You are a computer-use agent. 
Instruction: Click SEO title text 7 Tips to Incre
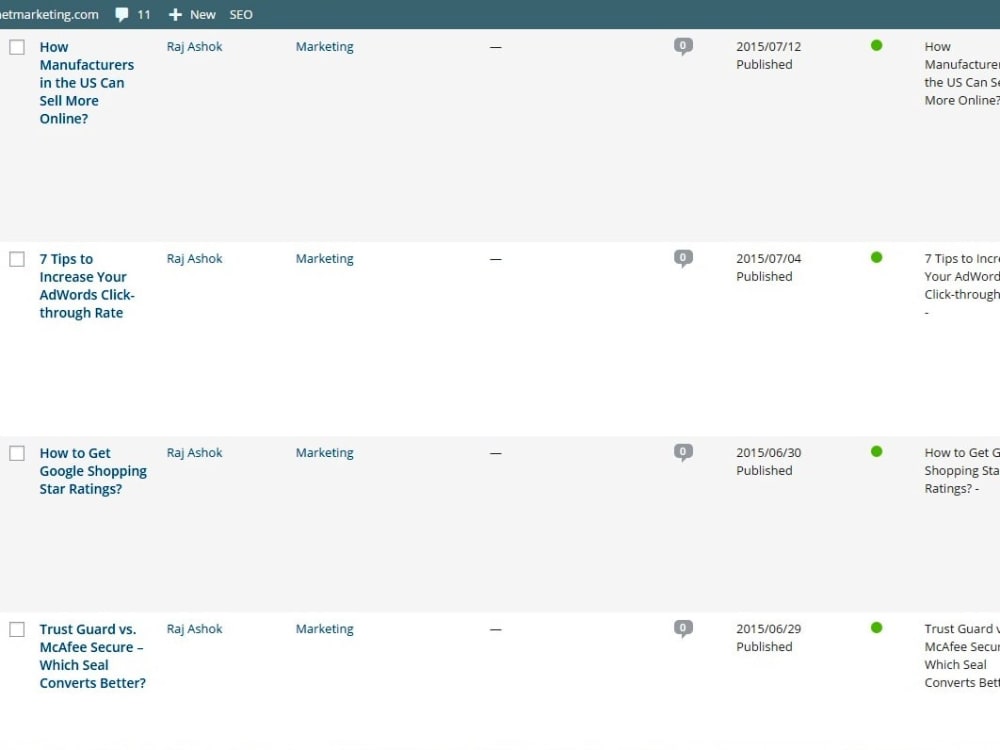click(962, 285)
